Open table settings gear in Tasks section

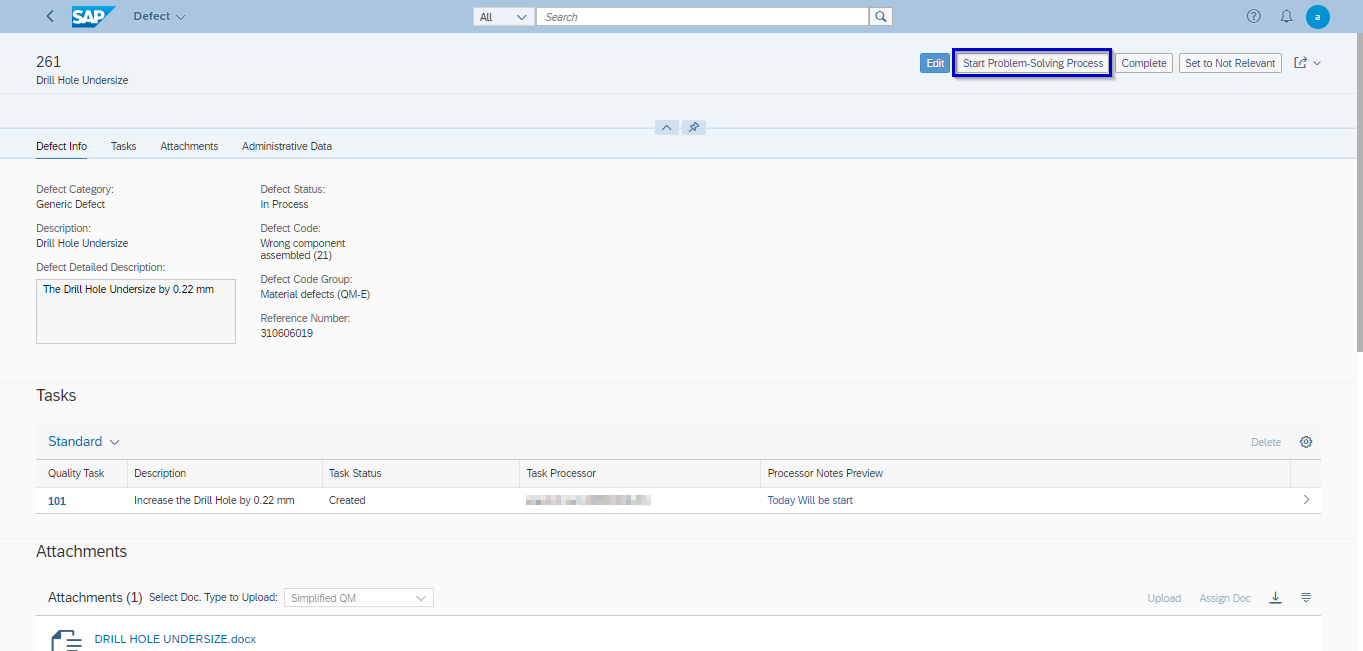click(x=1306, y=441)
